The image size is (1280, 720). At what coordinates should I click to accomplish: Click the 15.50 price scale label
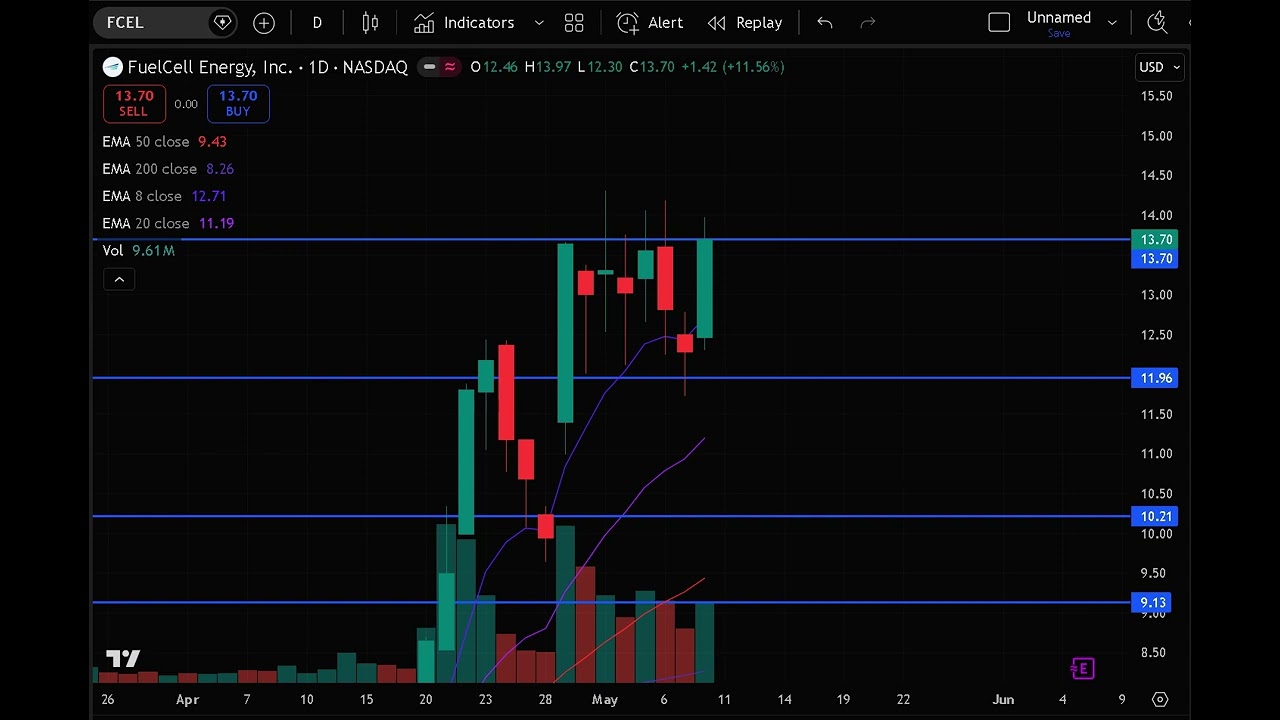[x=1157, y=96]
